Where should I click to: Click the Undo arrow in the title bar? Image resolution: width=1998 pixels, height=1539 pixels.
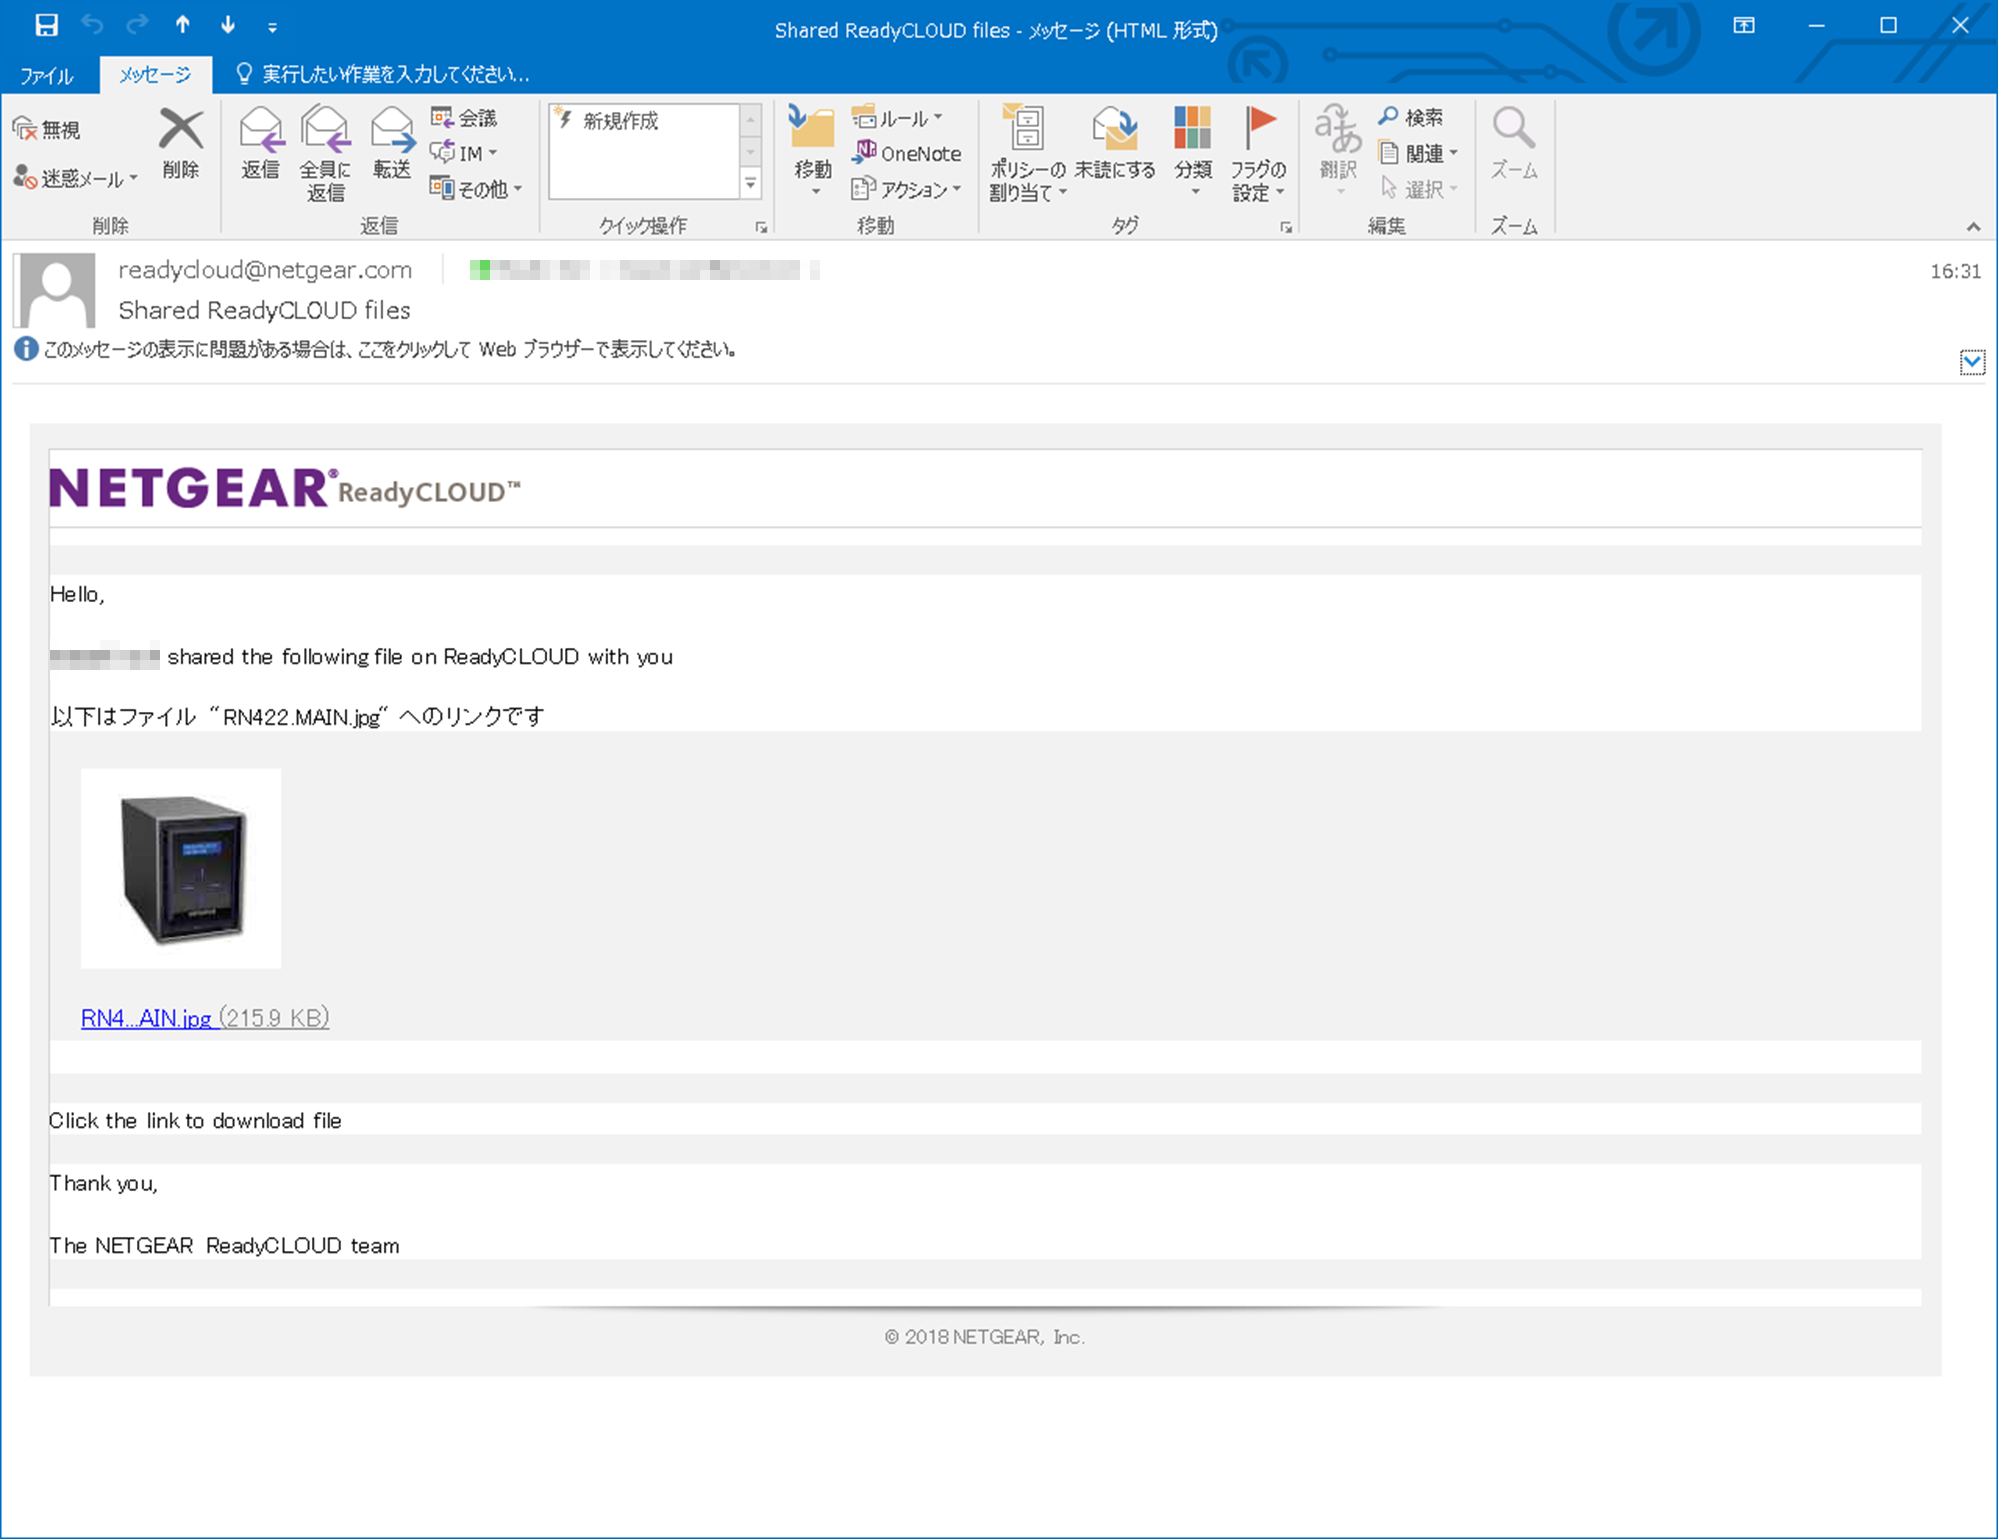click(x=93, y=26)
